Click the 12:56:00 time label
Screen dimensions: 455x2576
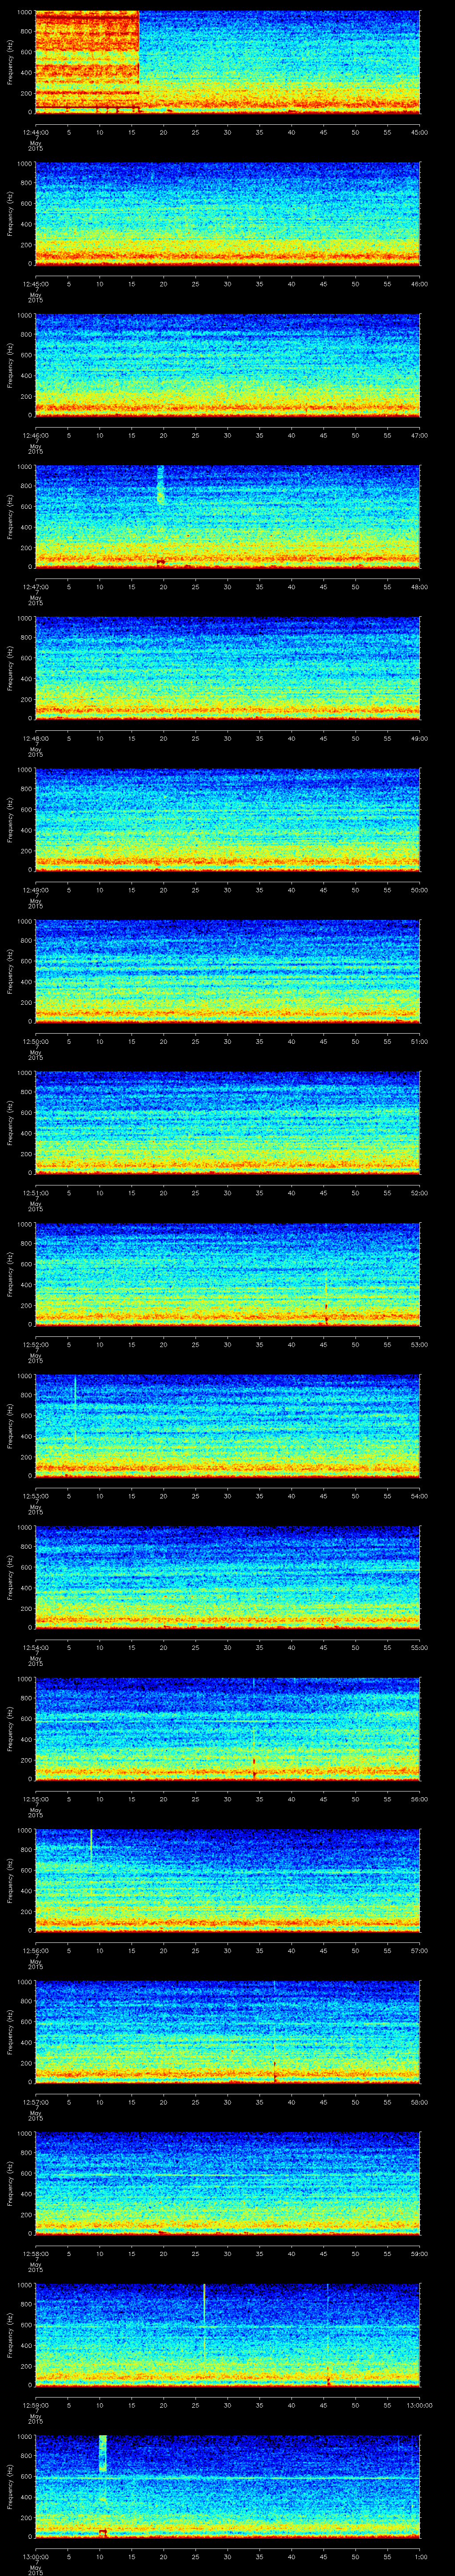click(x=35, y=1951)
